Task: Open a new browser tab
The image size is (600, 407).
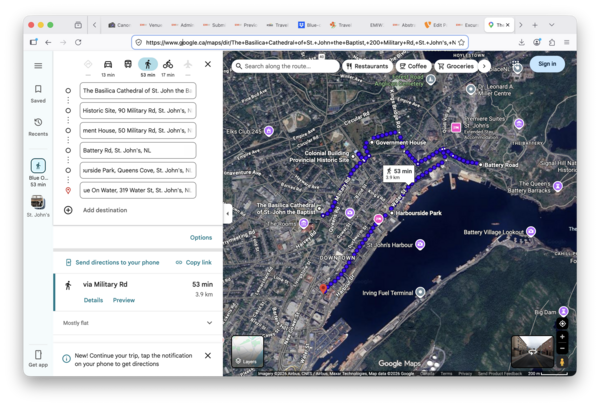Action: (535, 25)
